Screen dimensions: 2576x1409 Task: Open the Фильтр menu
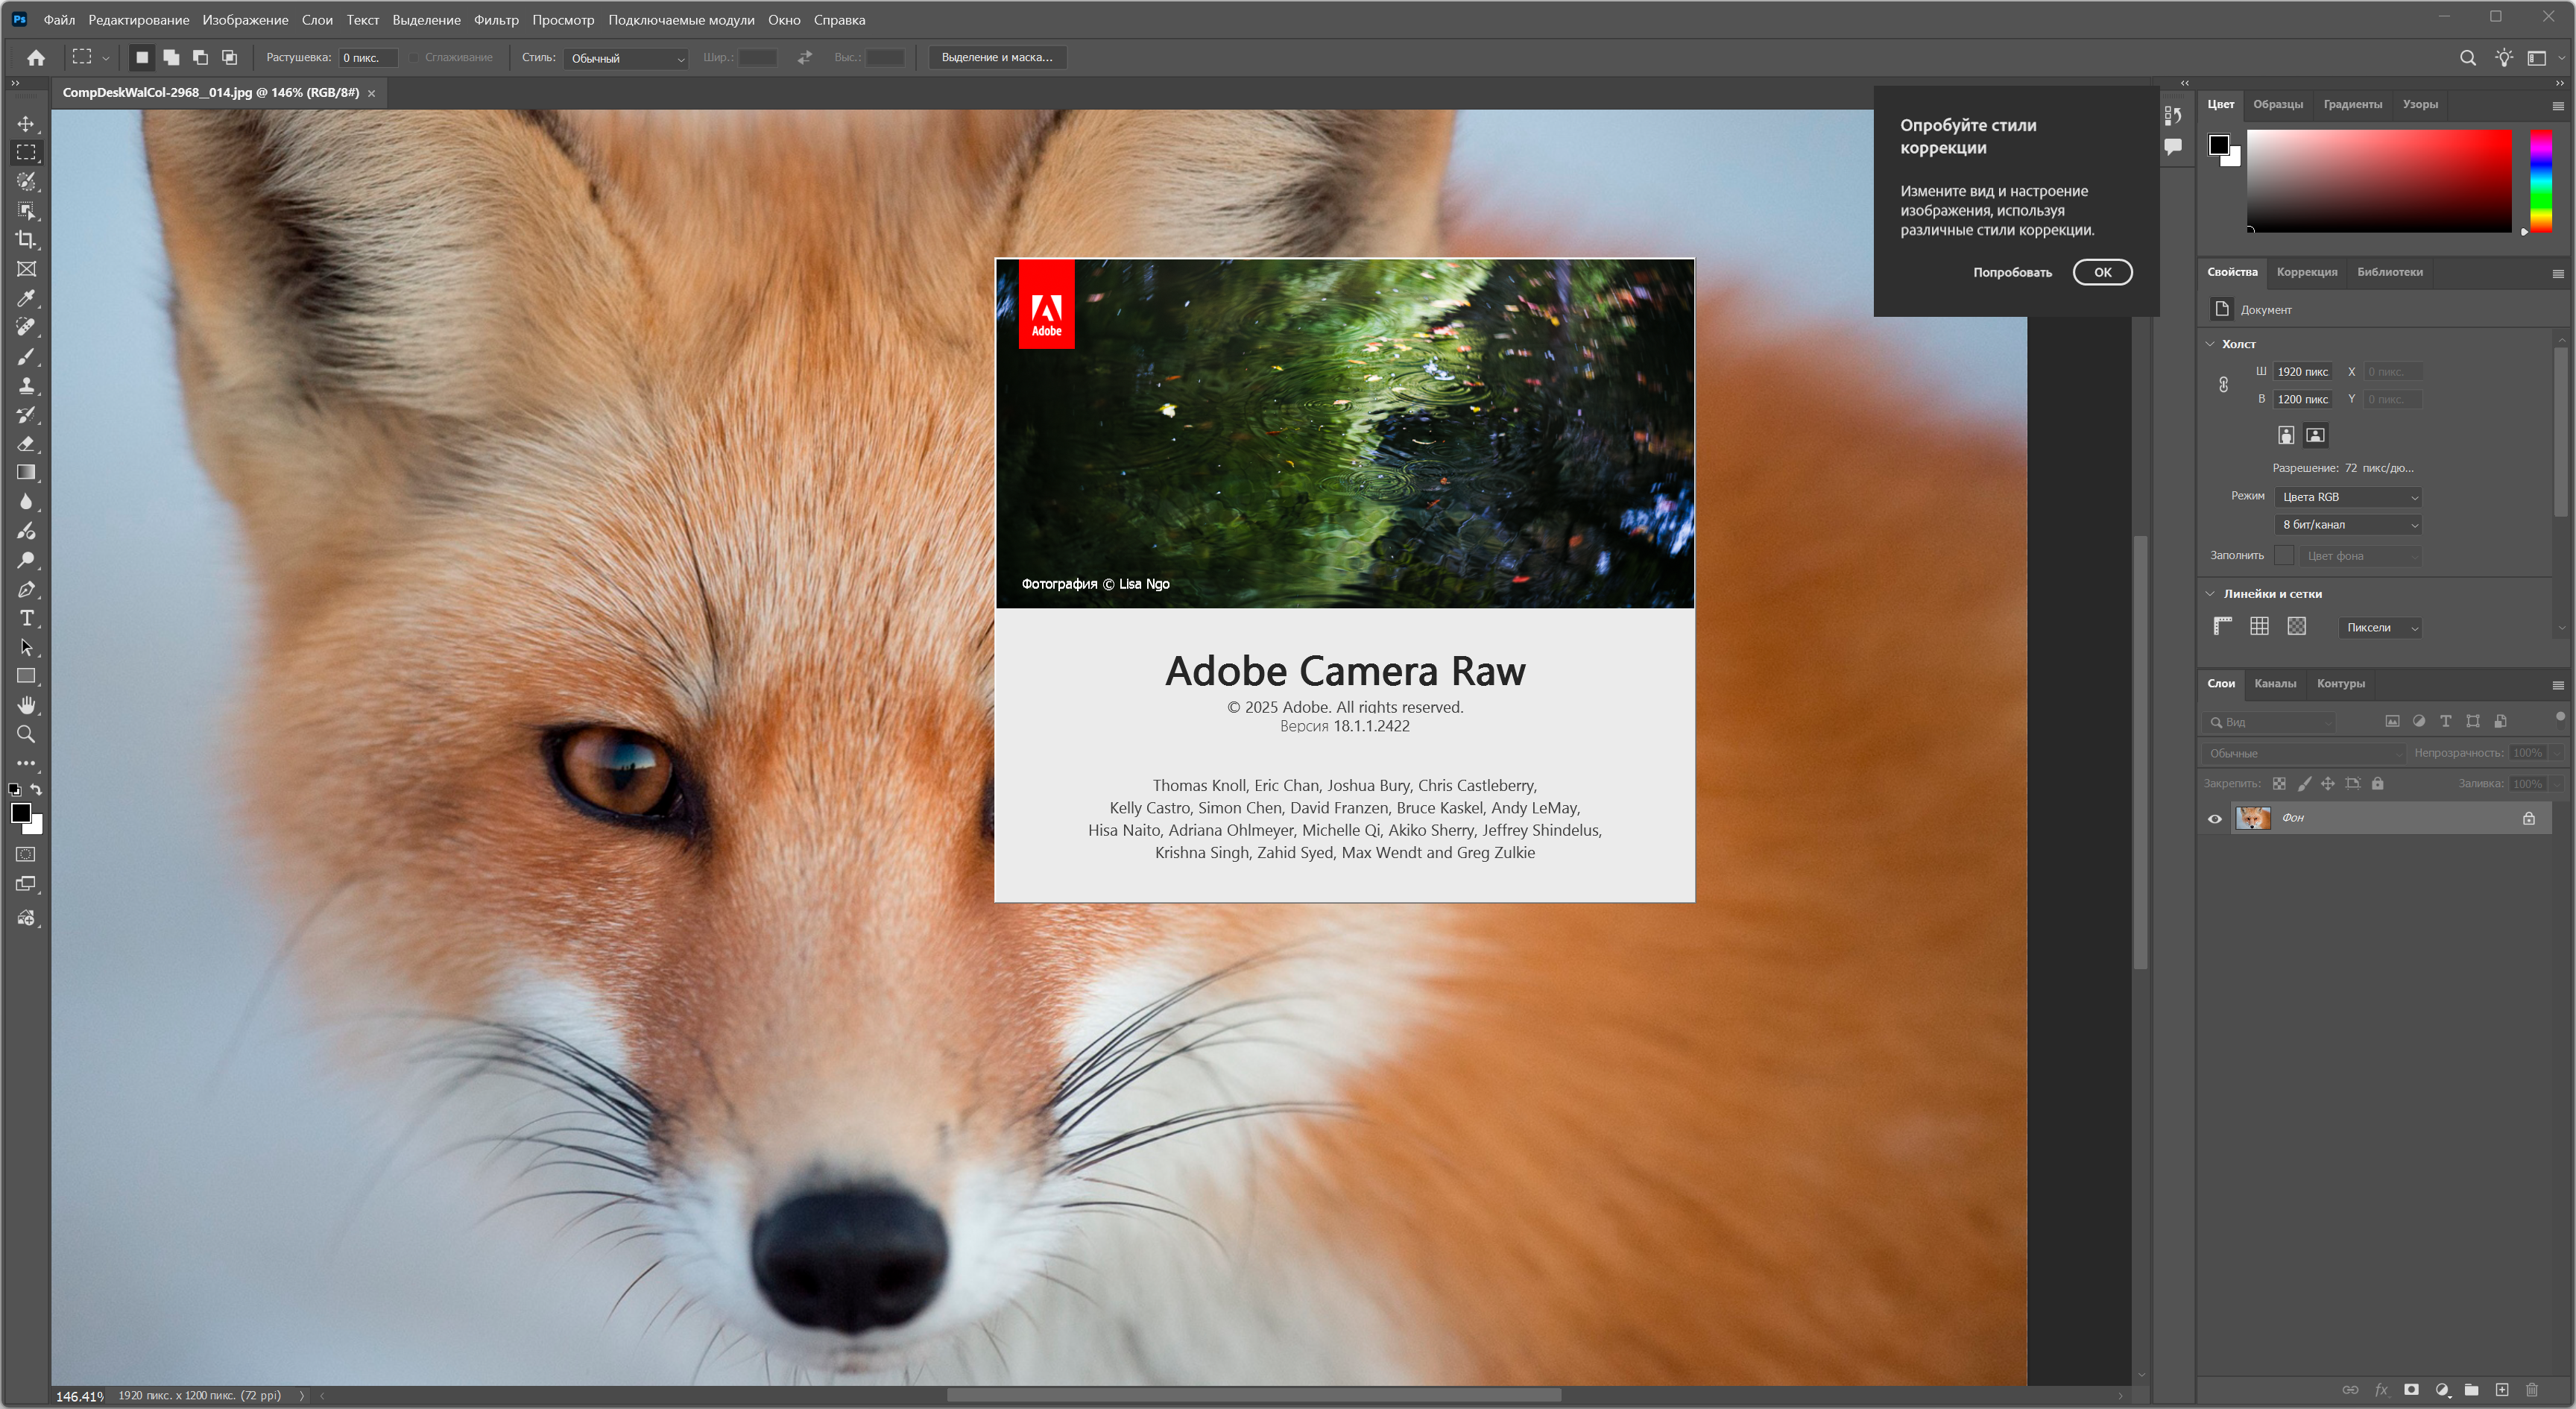click(496, 20)
